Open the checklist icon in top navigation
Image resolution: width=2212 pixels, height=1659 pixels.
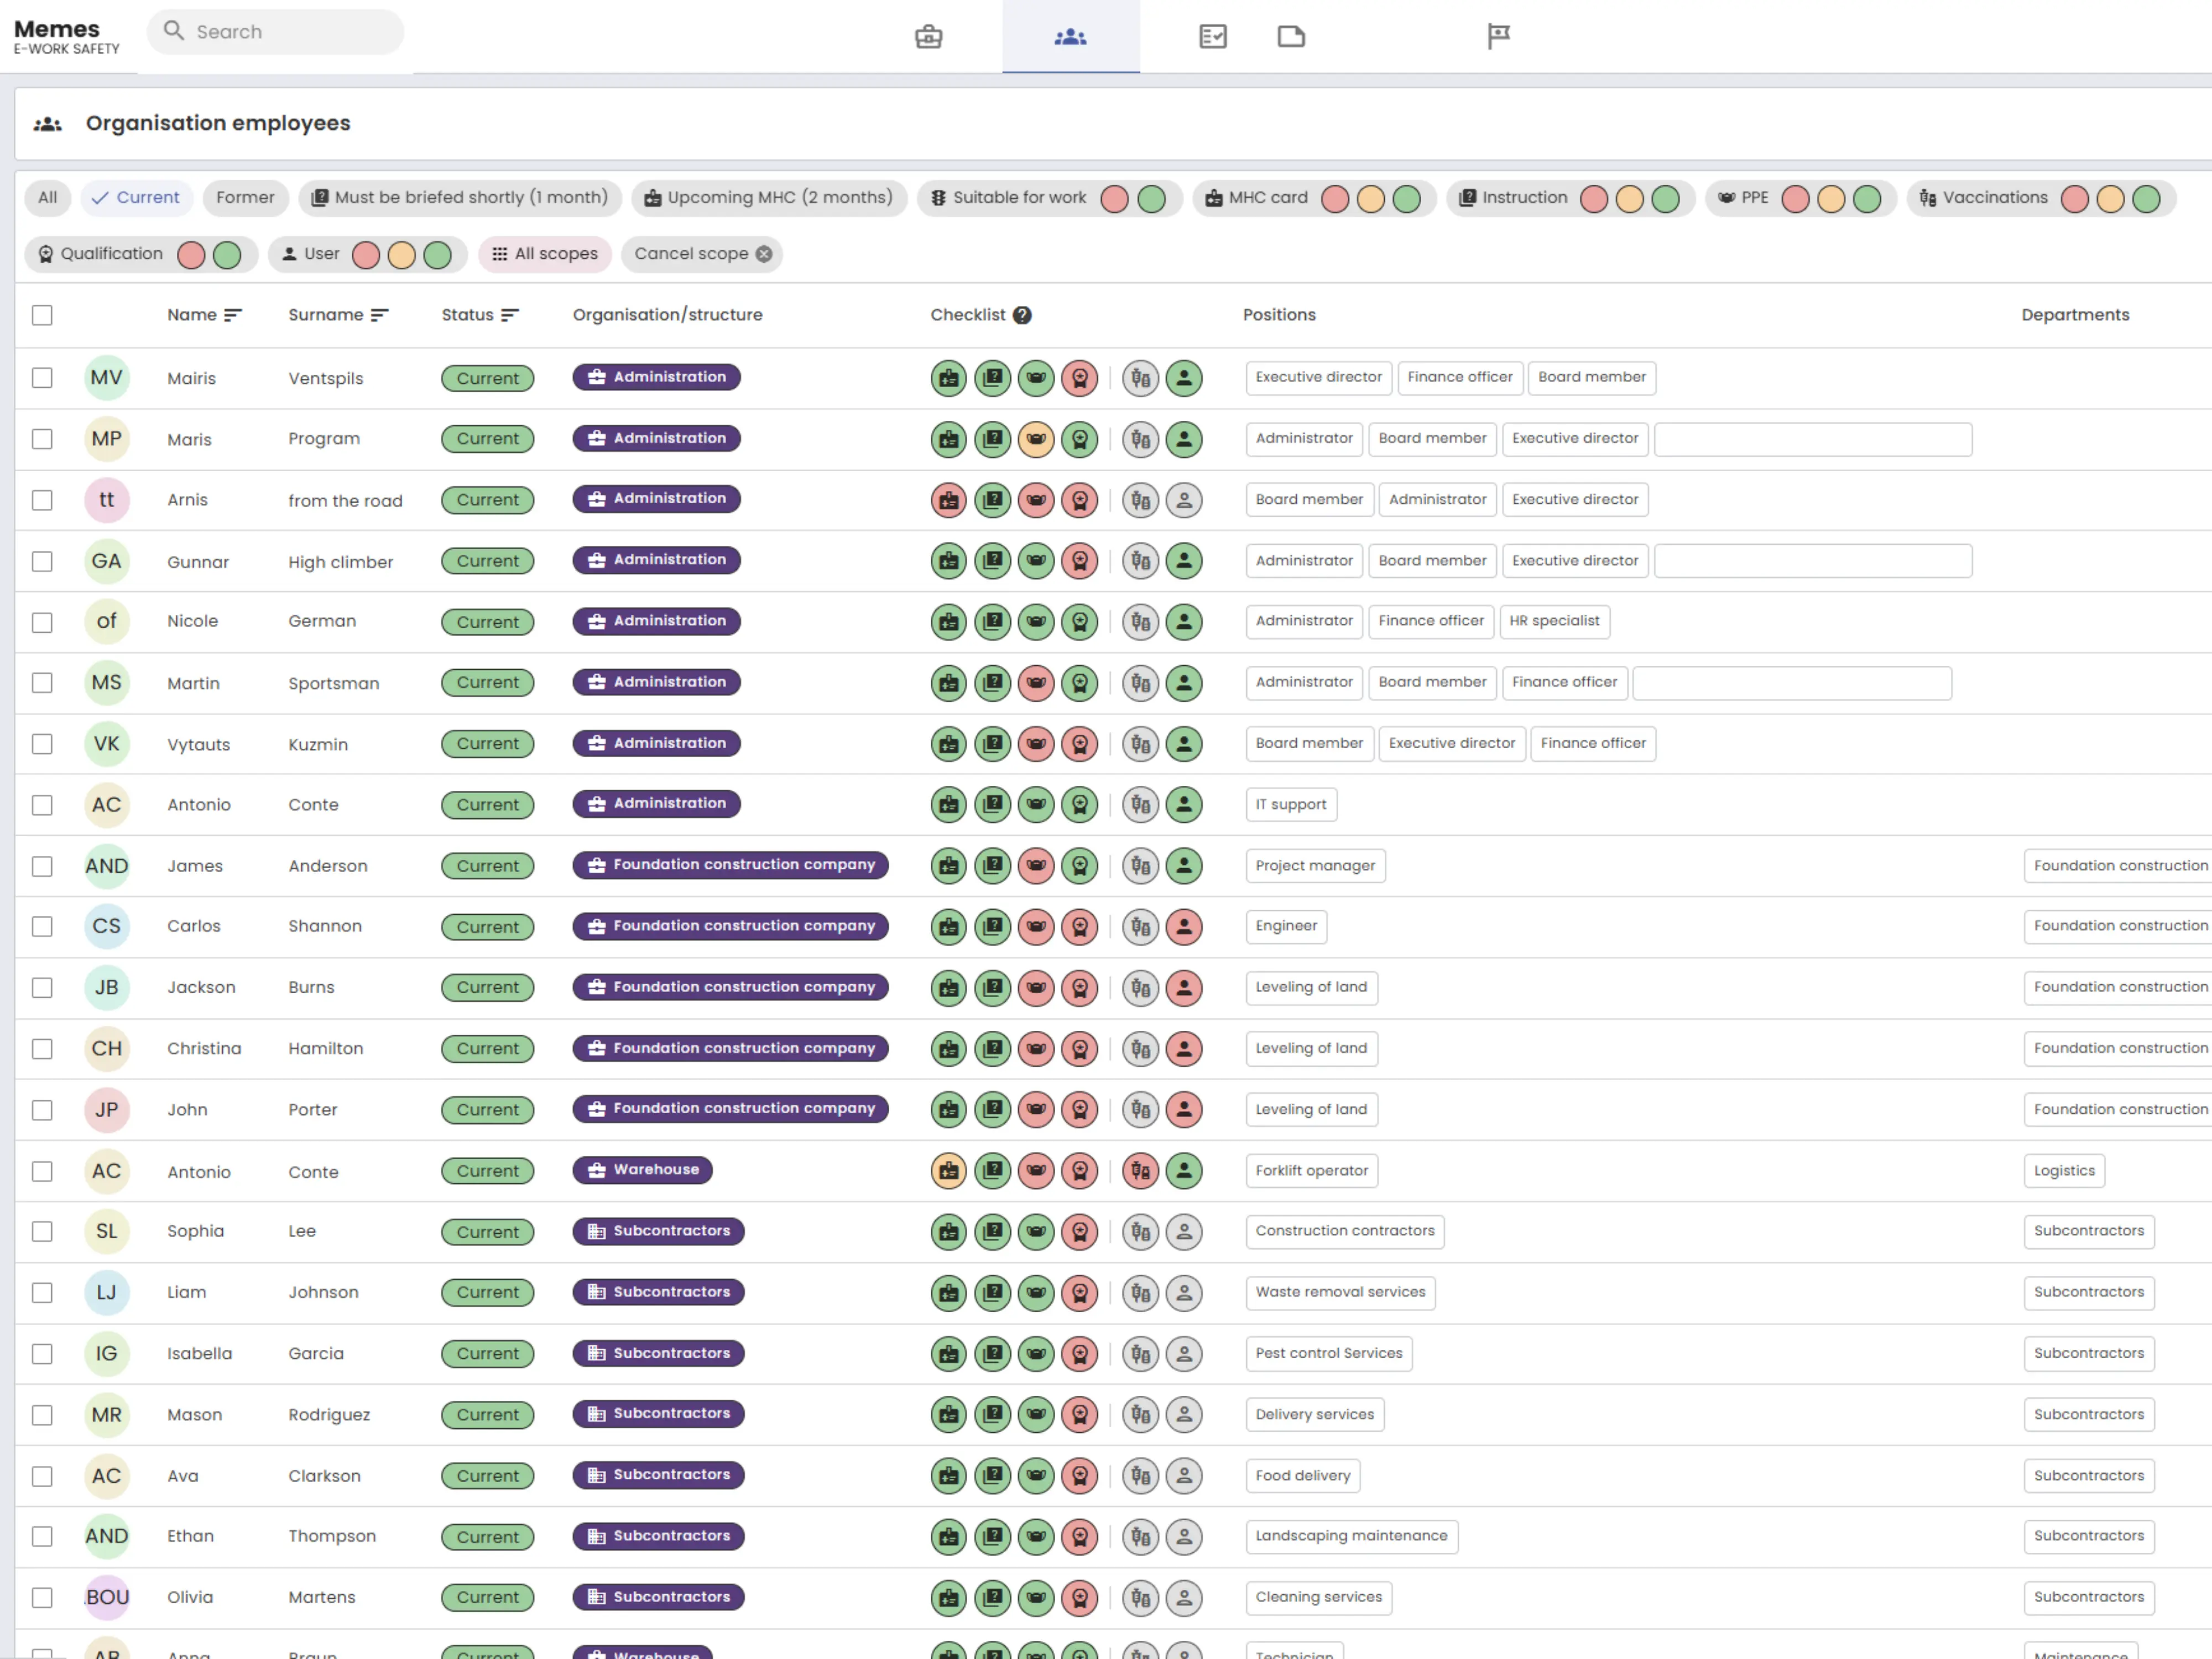[x=1212, y=37]
